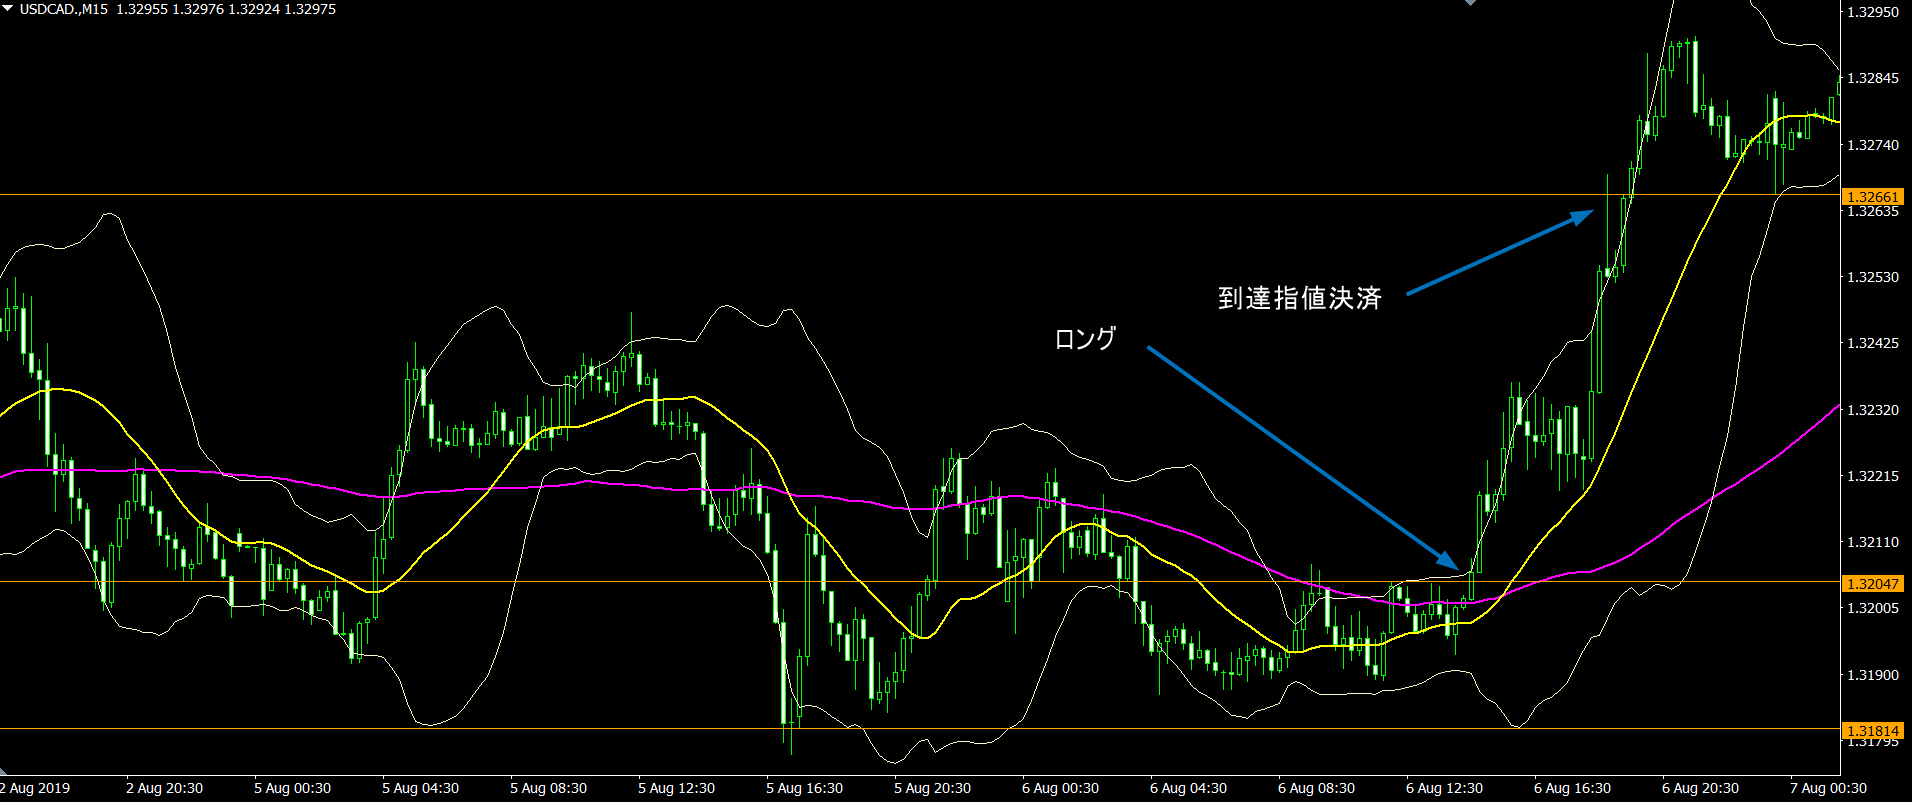Click the 1.32320 price axis label
This screenshot has height=802, width=1912.
[1873, 410]
